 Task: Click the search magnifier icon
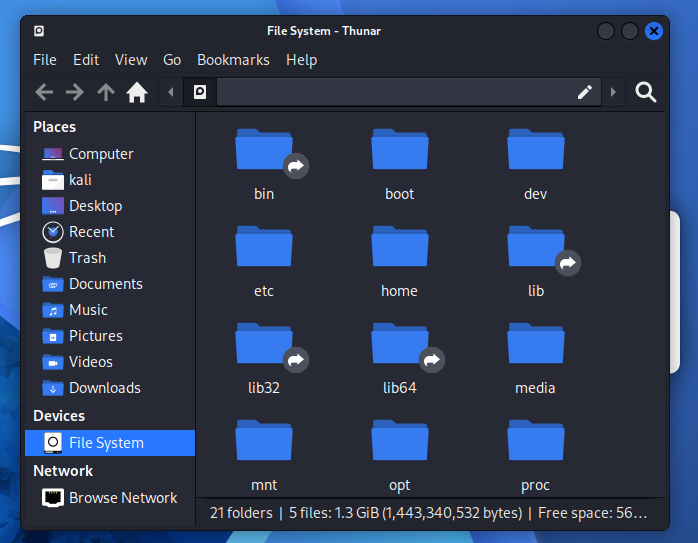(645, 92)
